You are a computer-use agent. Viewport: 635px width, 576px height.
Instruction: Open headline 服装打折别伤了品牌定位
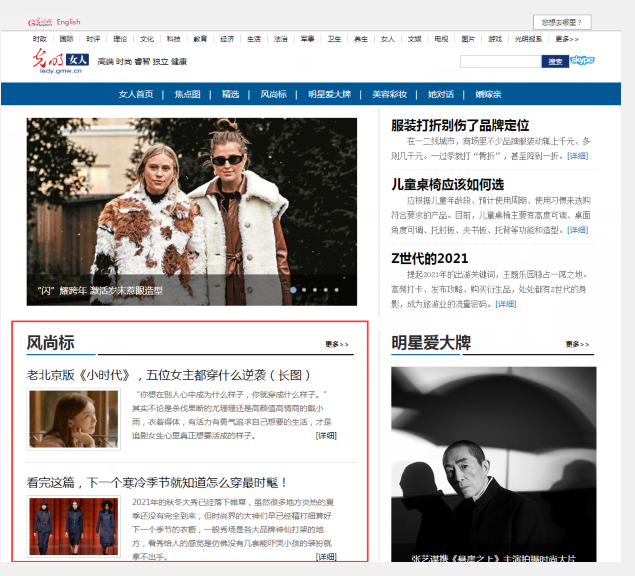(x=460, y=125)
